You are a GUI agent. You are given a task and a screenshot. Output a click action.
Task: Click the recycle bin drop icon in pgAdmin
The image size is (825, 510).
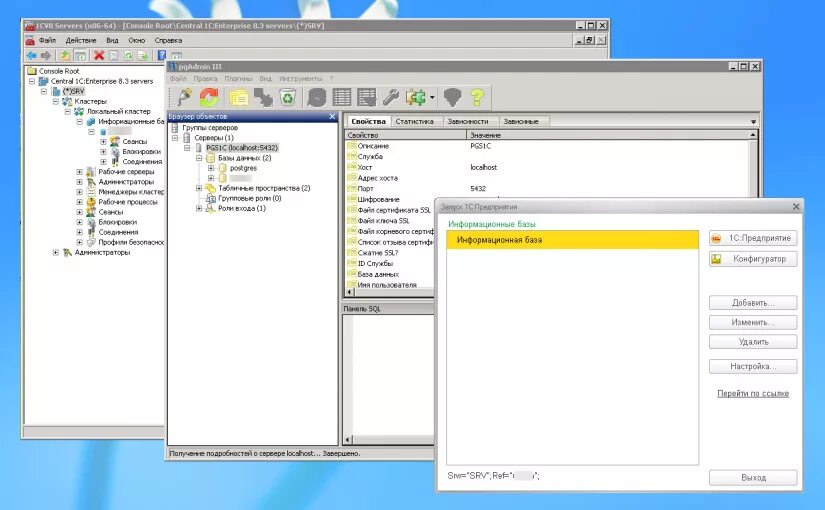click(288, 97)
